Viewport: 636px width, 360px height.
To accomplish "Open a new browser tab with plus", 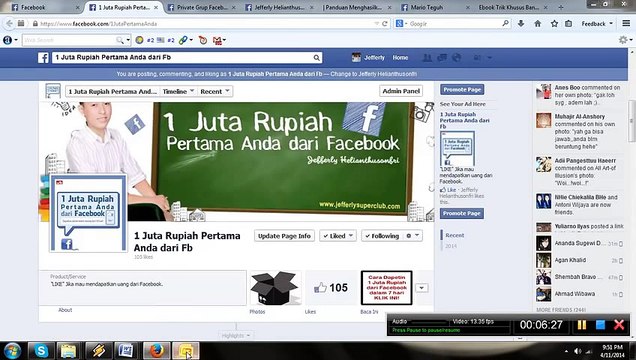I will pyautogui.click(x=561, y=7).
